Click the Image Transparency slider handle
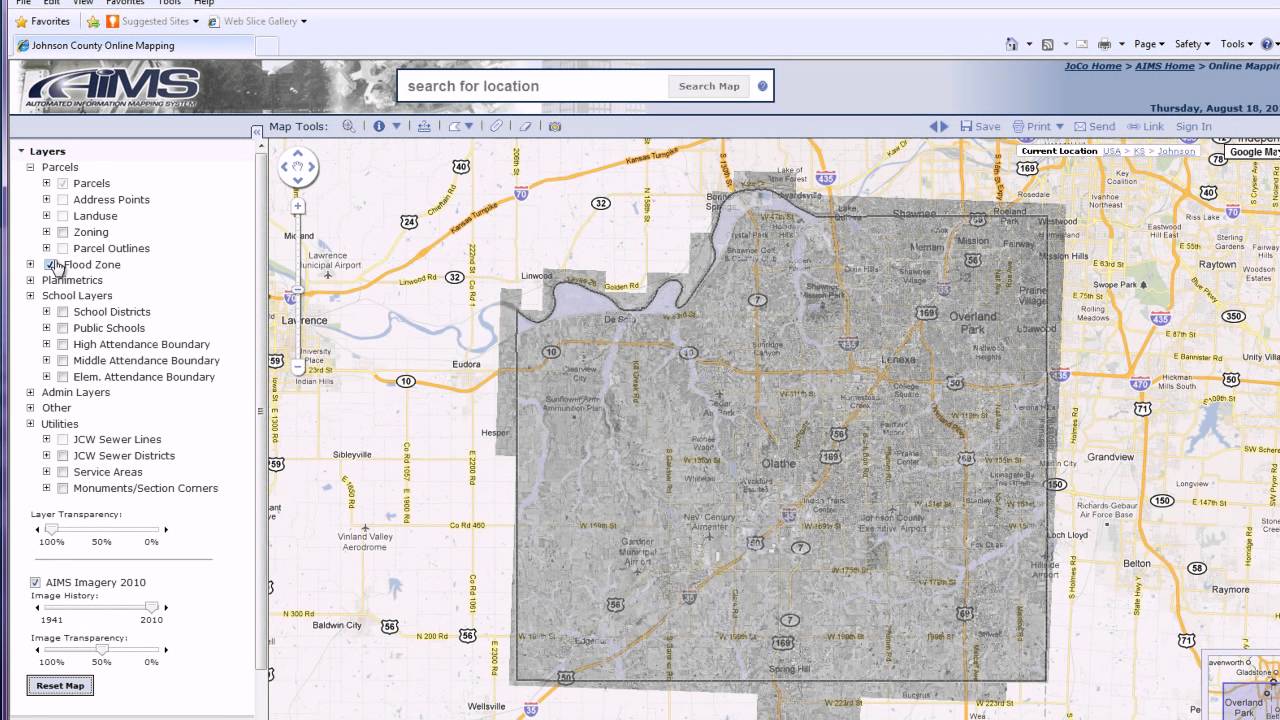The height and width of the screenshot is (720, 1280). click(101, 649)
